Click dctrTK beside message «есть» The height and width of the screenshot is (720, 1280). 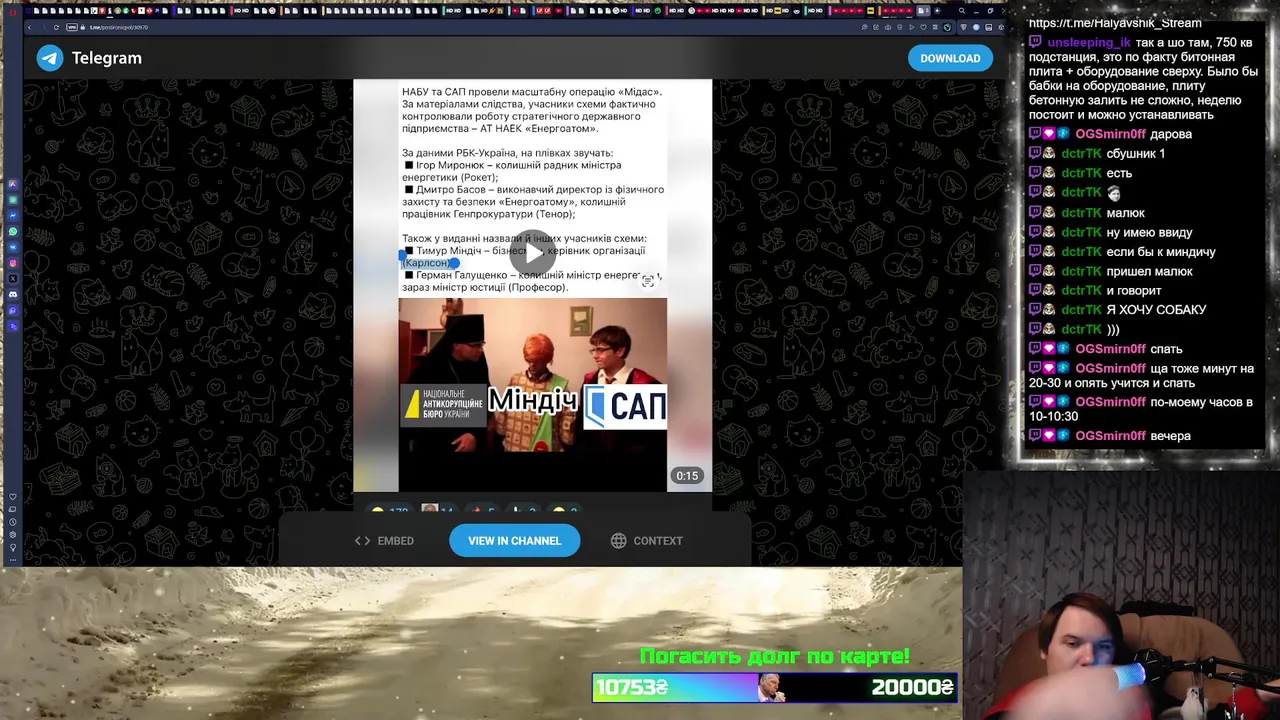pos(1081,173)
